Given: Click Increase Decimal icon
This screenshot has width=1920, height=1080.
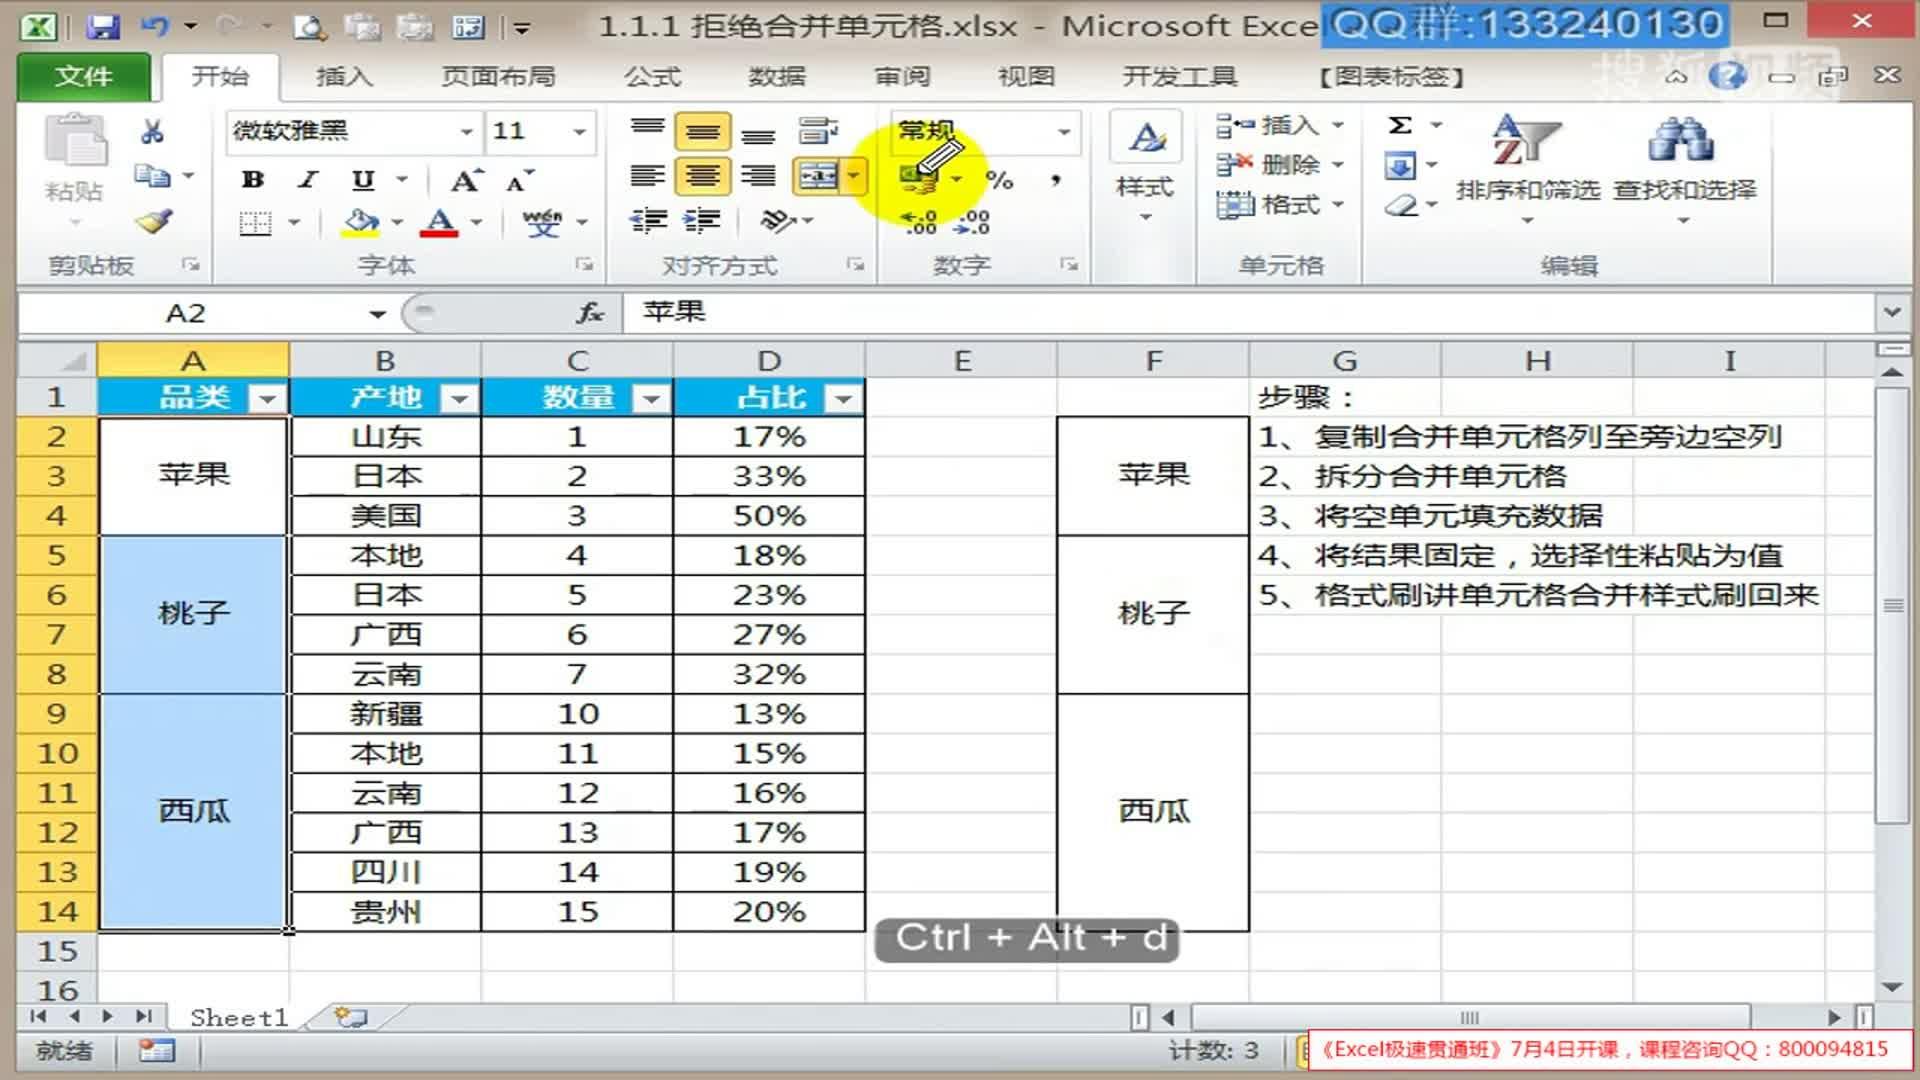Looking at the screenshot, I should pyautogui.click(x=919, y=222).
